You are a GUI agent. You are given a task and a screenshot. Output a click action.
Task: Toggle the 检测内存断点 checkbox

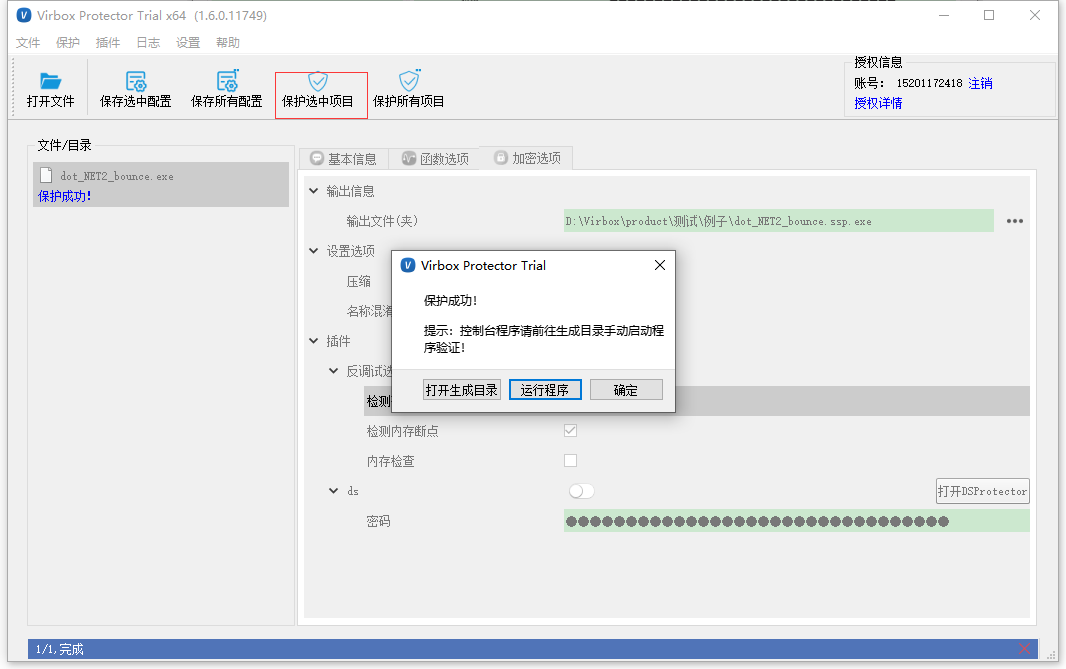click(570, 430)
